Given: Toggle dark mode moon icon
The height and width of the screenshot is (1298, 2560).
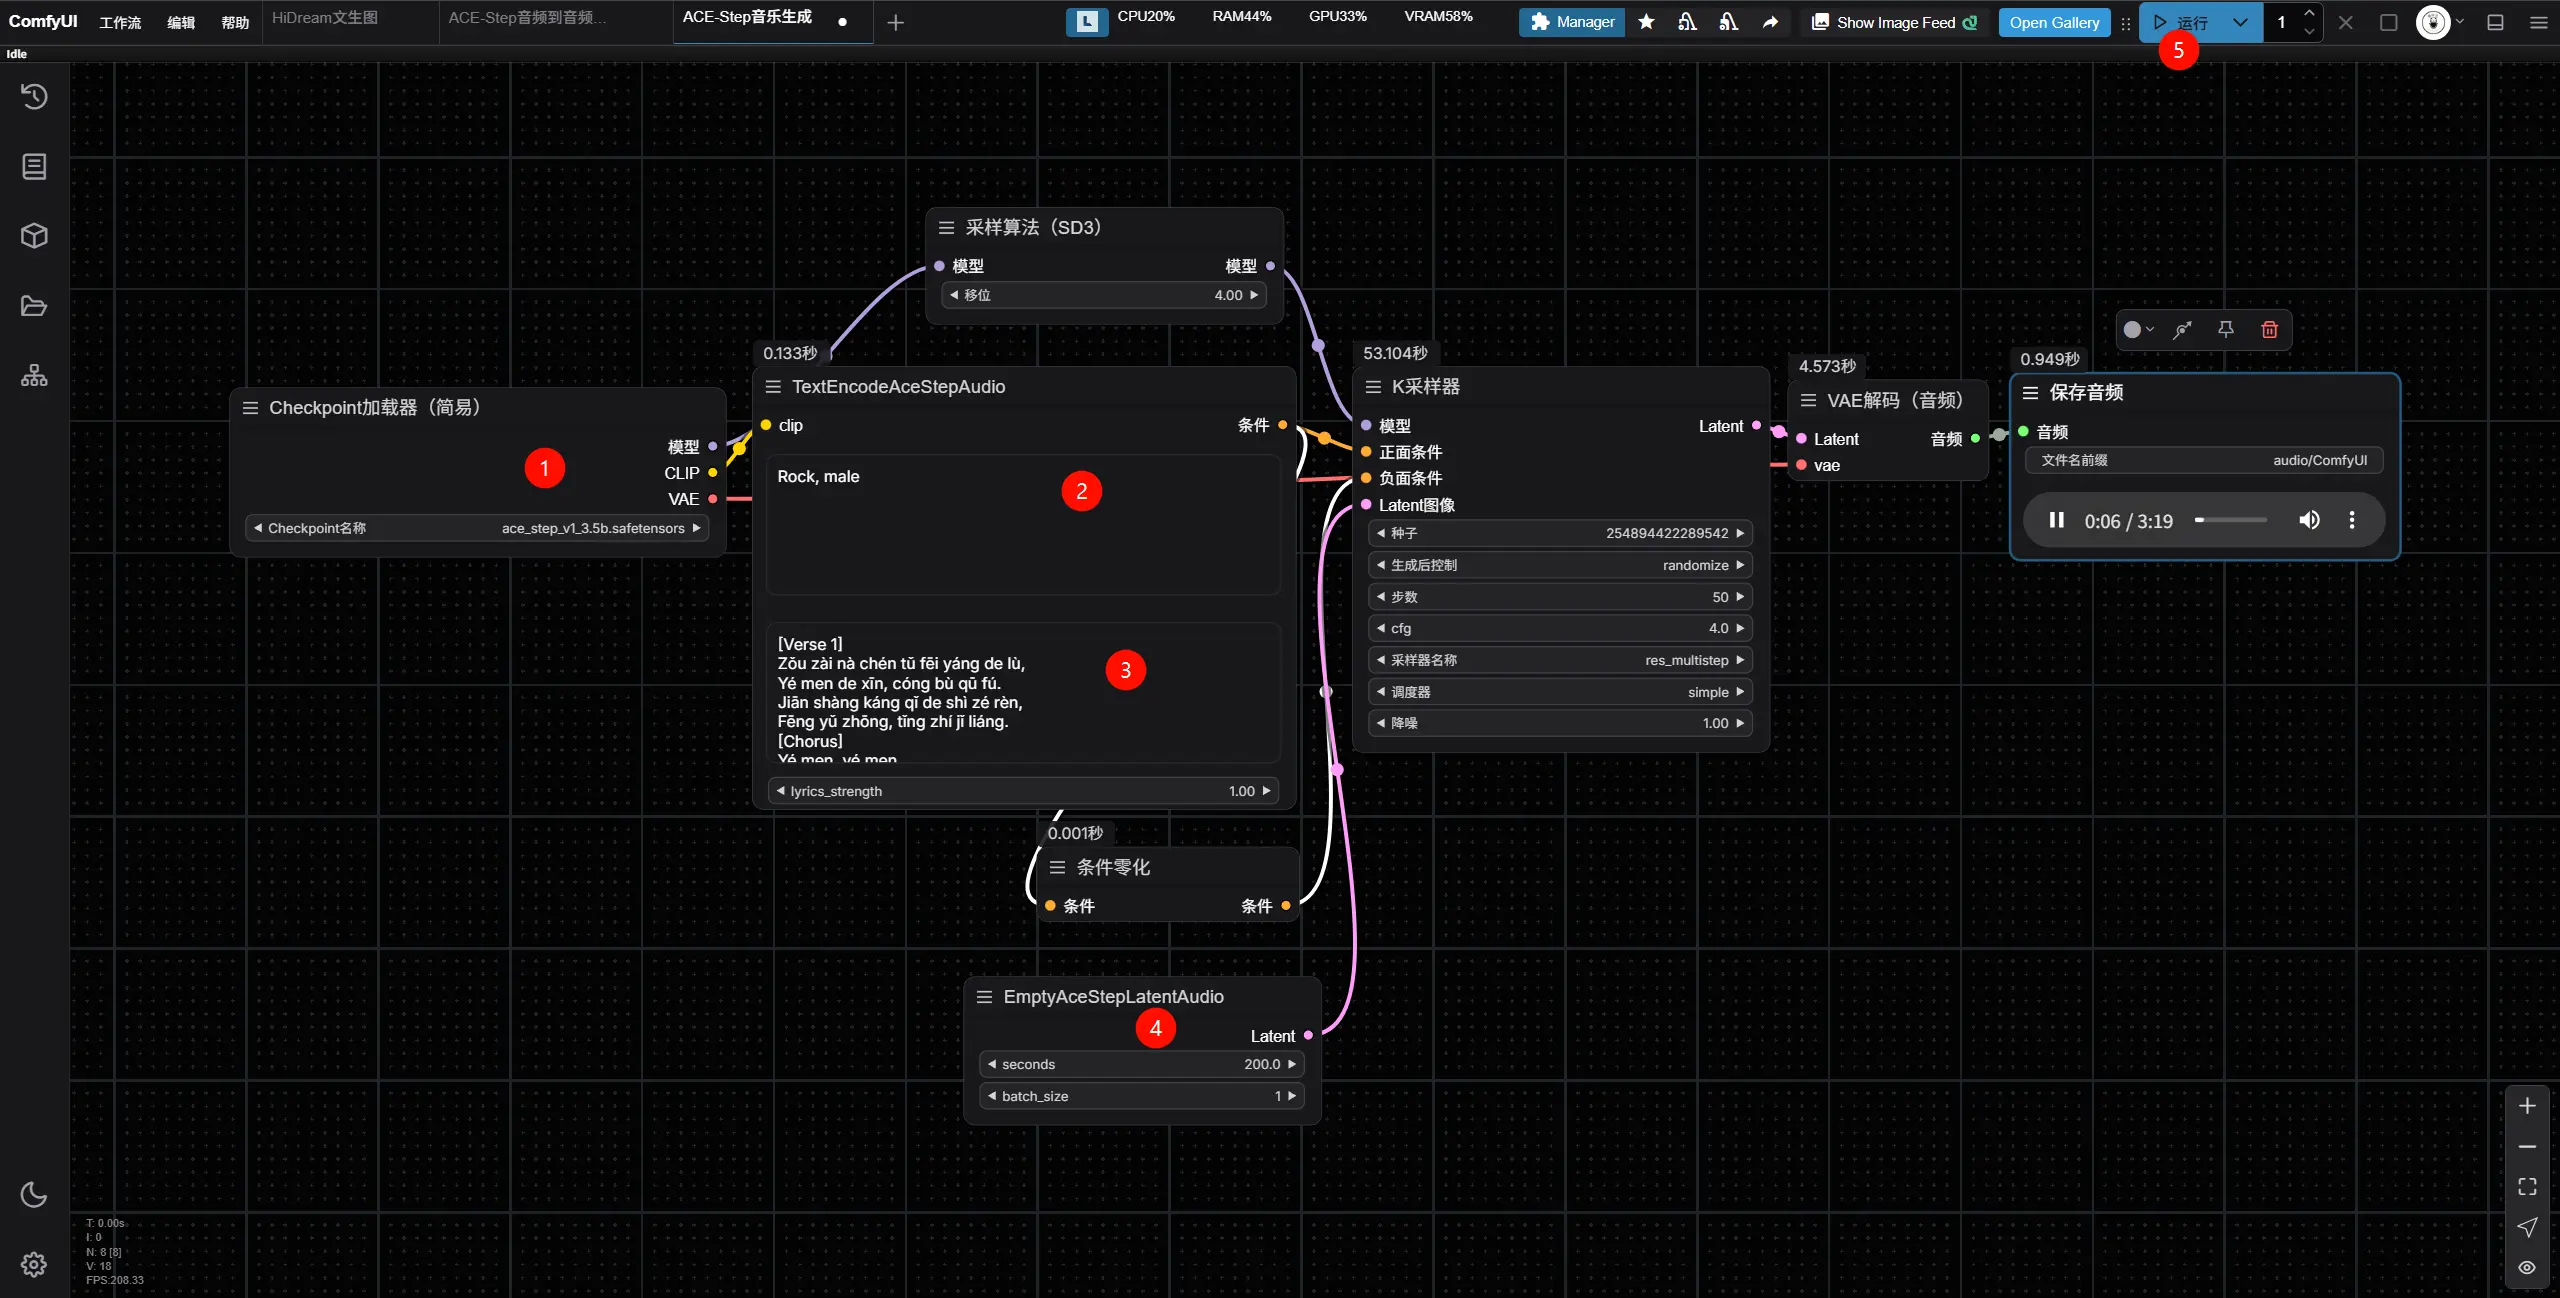Looking at the screenshot, I should tap(34, 1194).
